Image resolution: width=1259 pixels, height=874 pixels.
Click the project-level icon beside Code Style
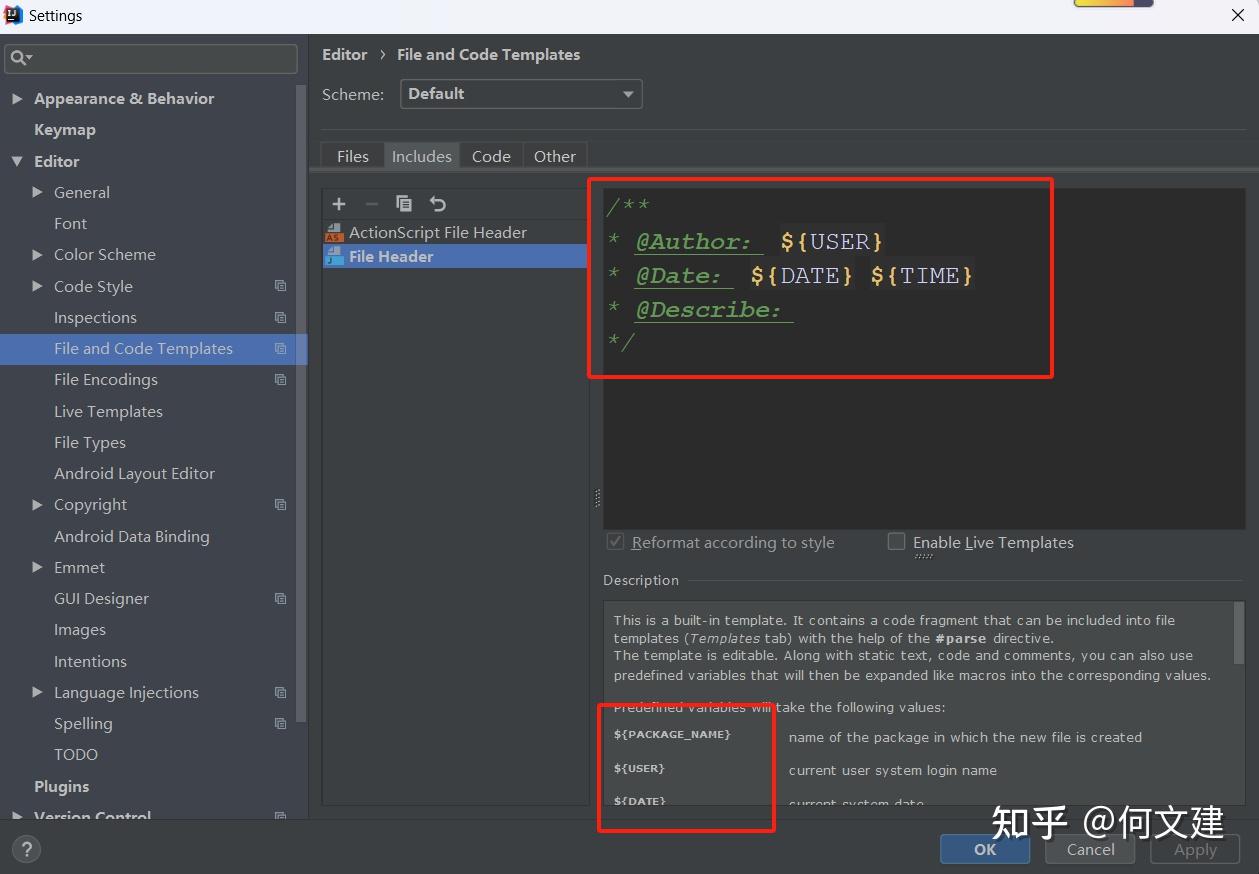pyautogui.click(x=280, y=286)
